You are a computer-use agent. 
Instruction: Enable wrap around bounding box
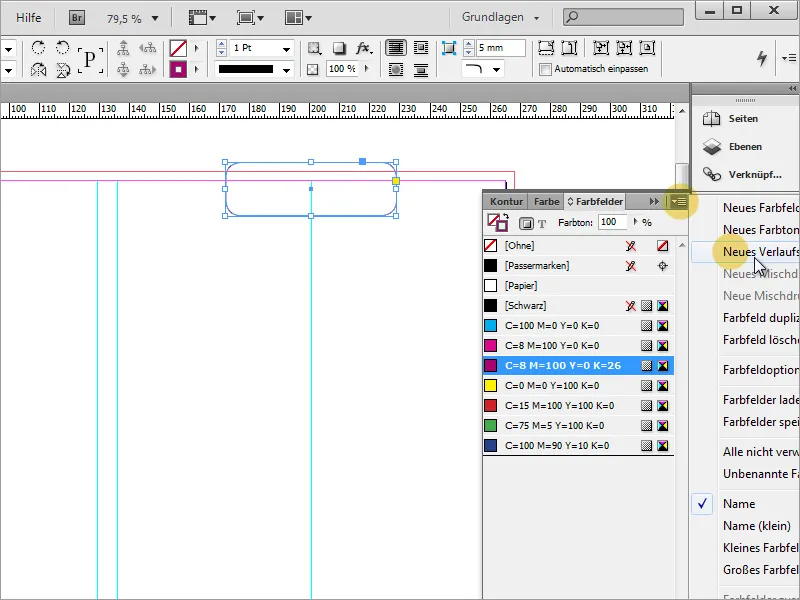click(421, 48)
